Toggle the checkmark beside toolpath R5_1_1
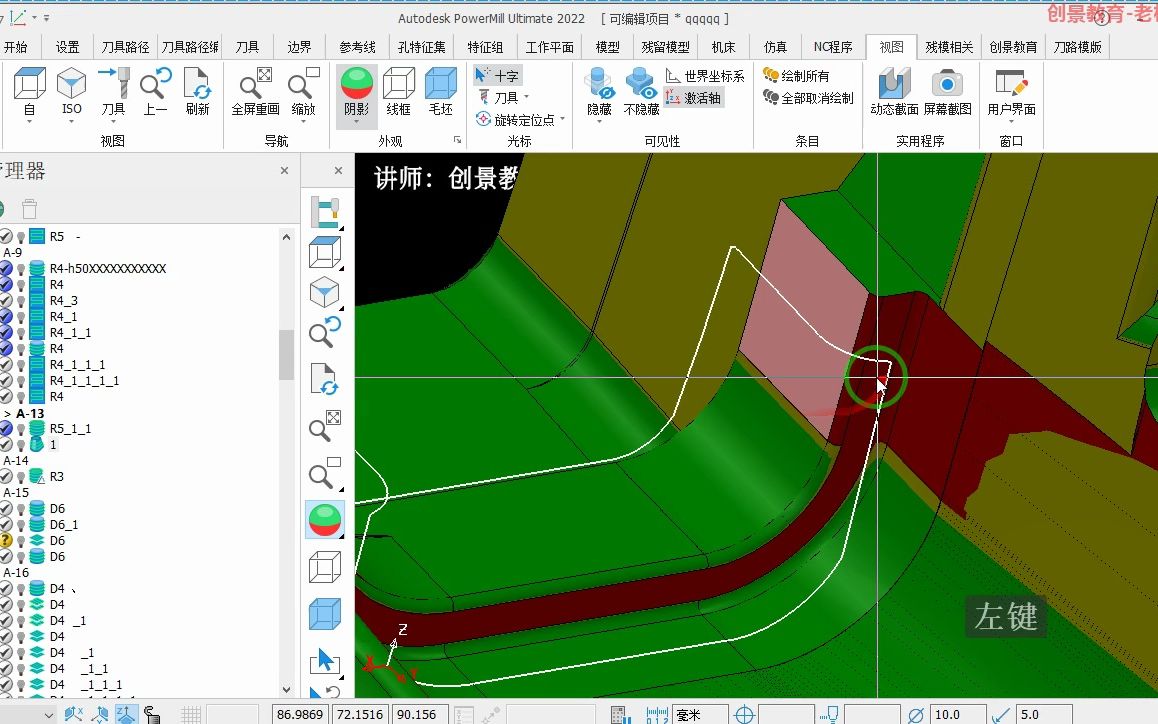The width and height of the screenshot is (1158, 724). click(6, 428)
